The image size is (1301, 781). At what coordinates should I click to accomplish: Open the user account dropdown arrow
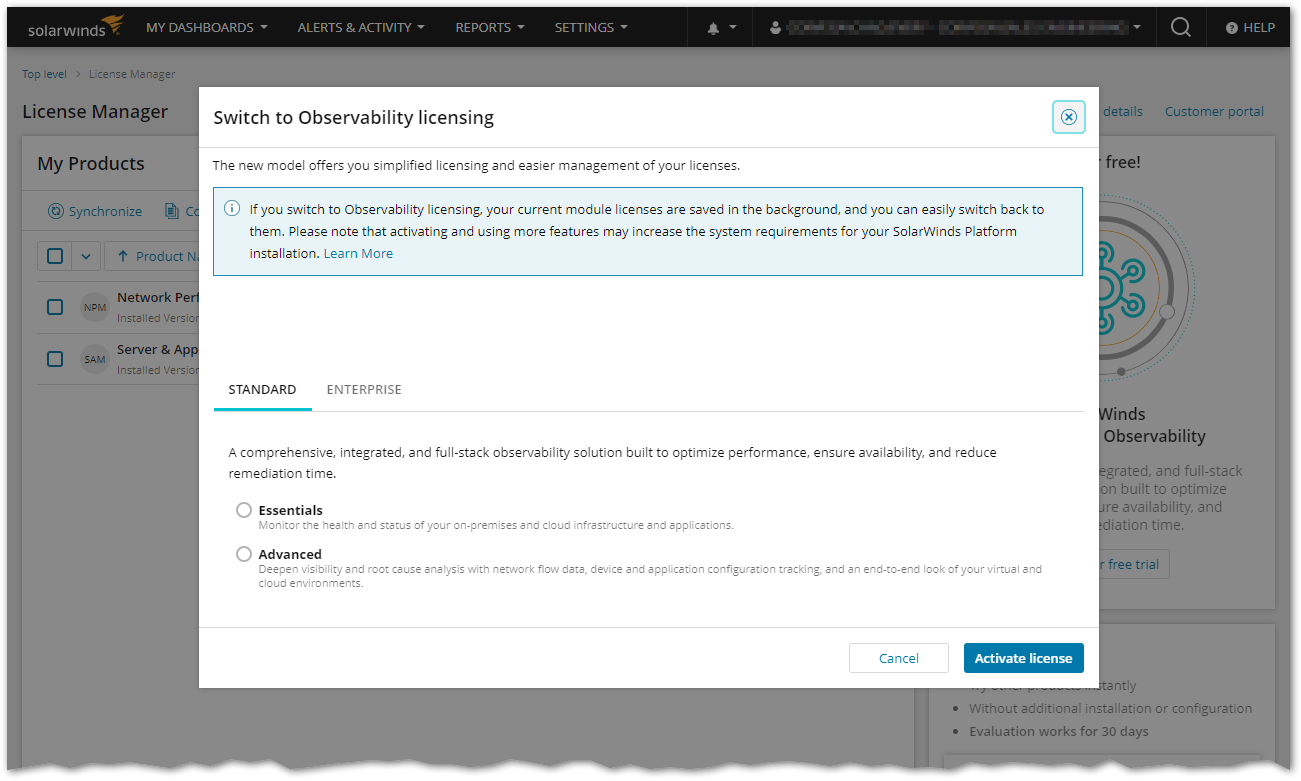pyautogui.click(x=1137, y=28)
